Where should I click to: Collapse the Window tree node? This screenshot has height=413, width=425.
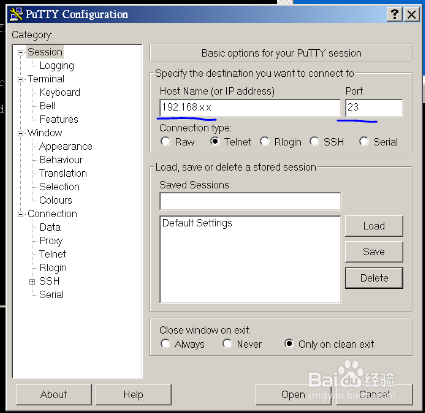(21, 133)
